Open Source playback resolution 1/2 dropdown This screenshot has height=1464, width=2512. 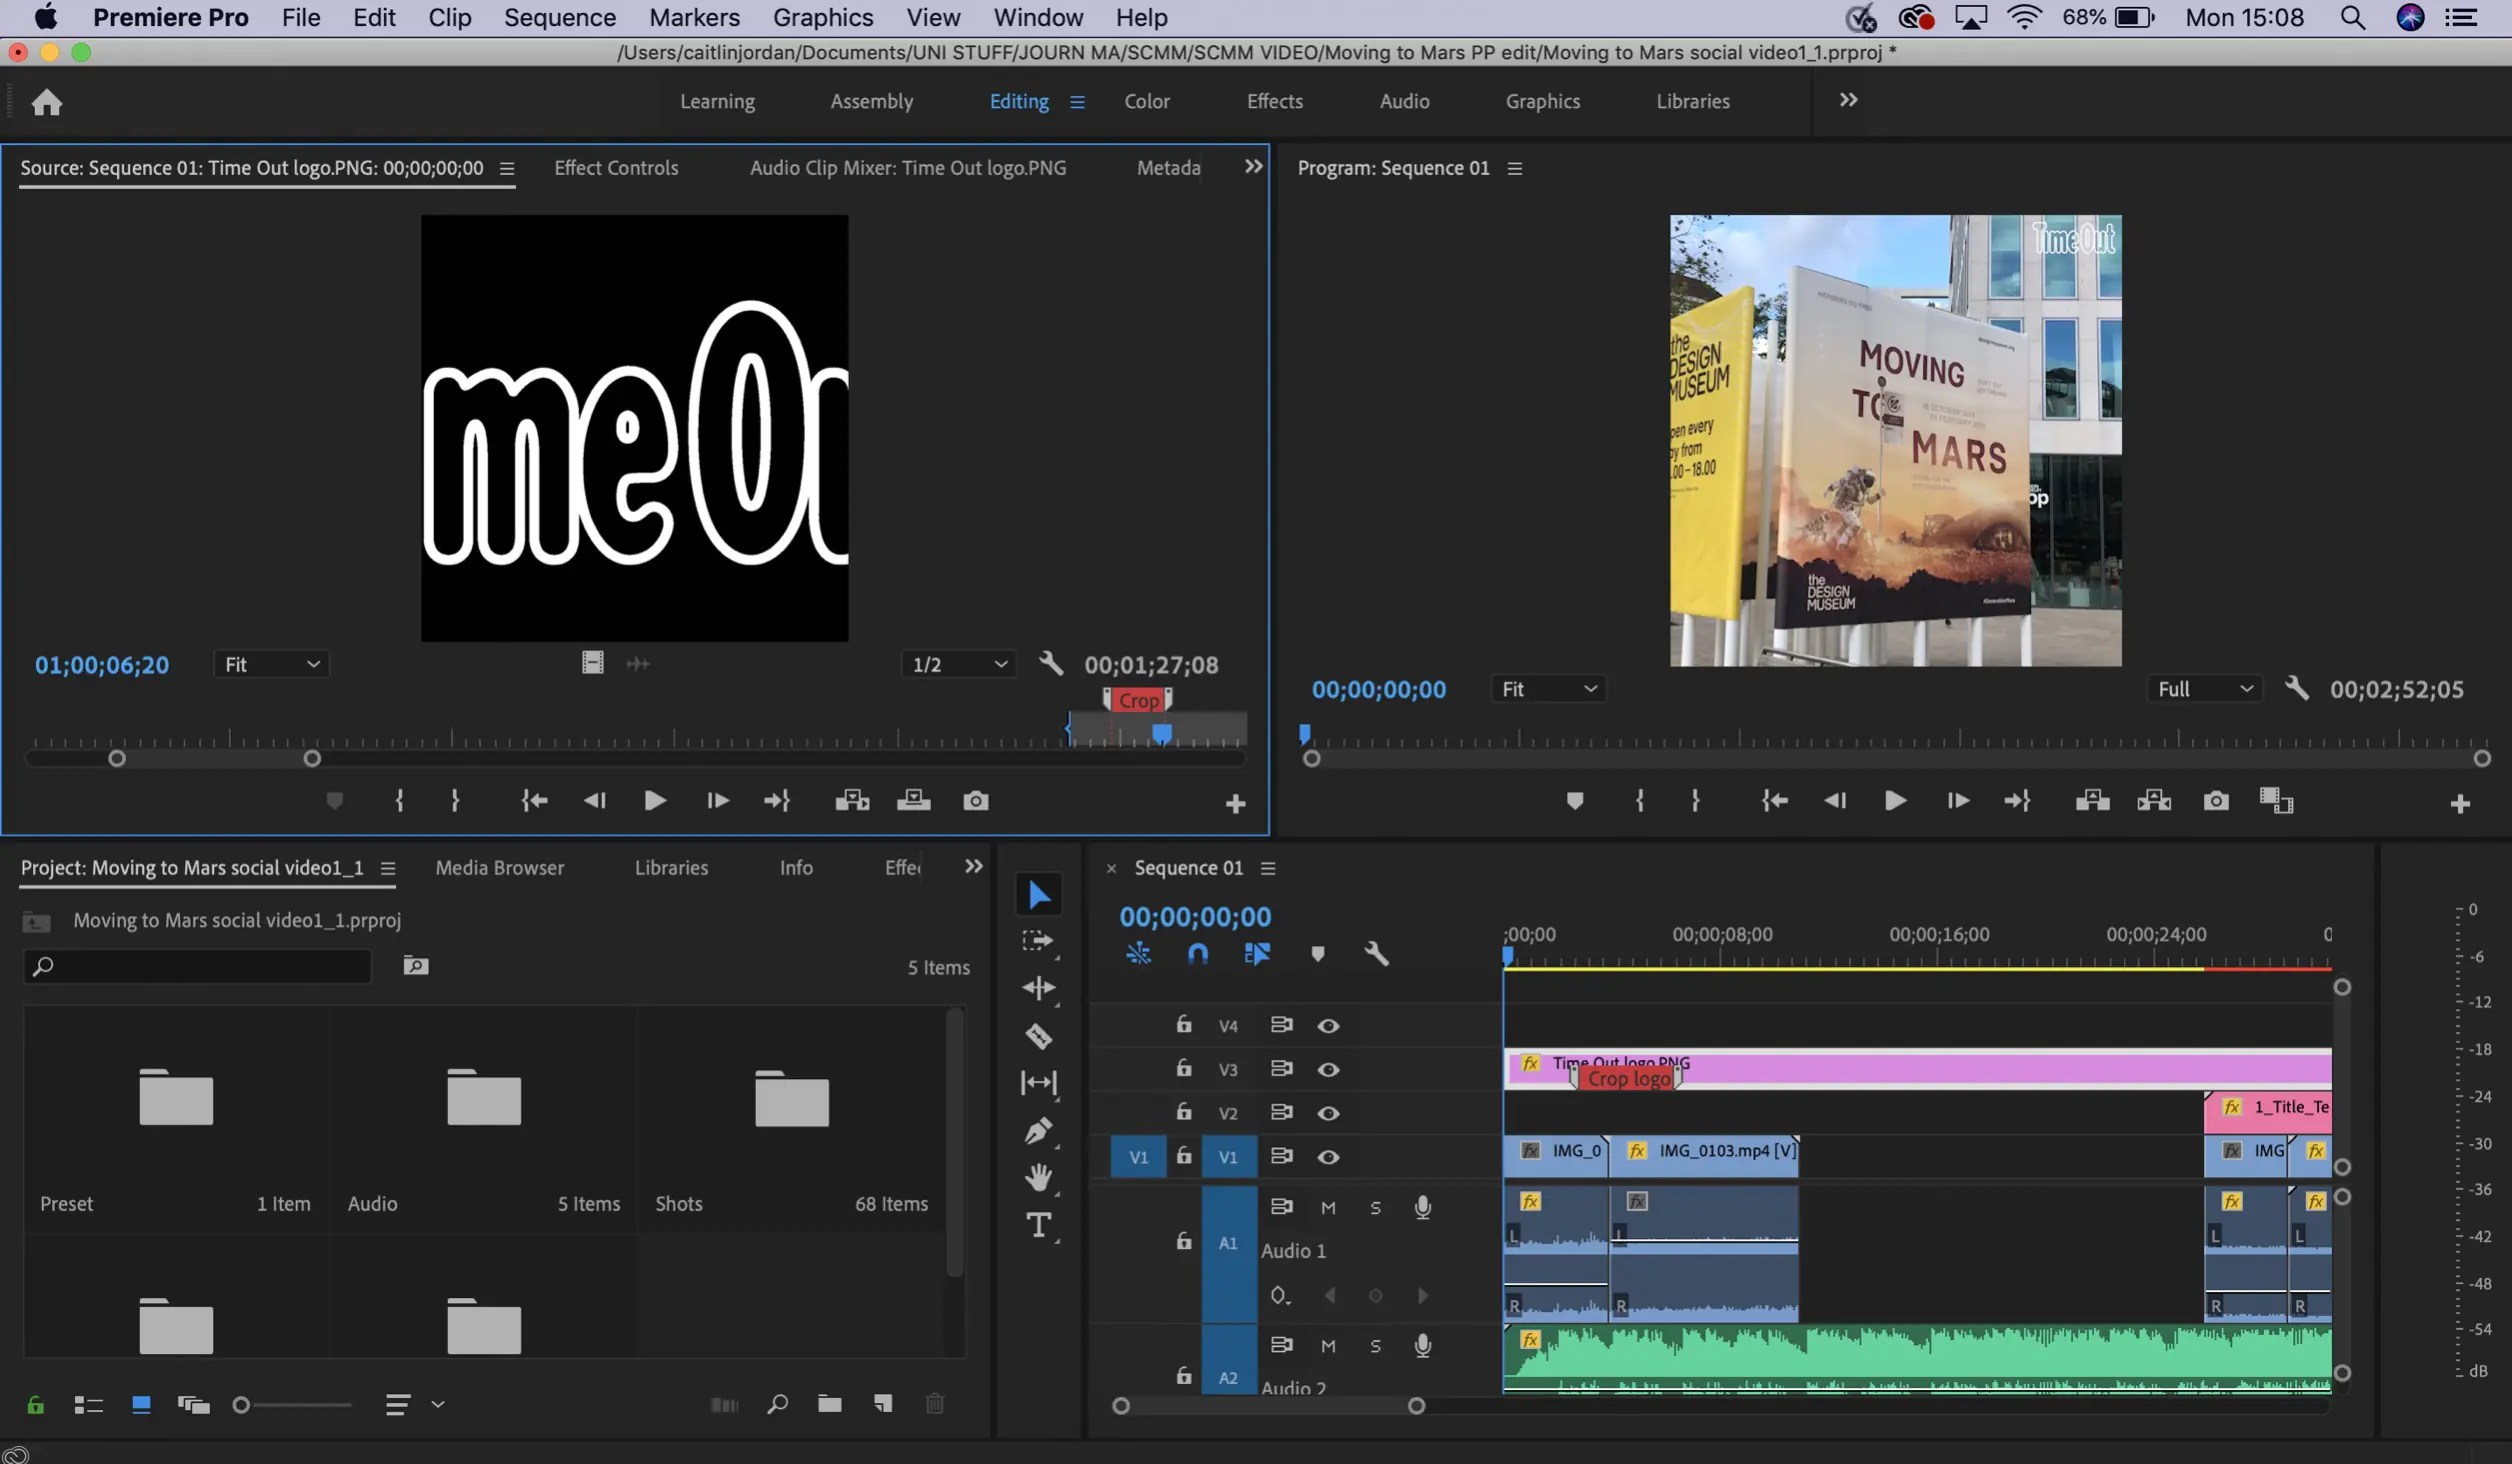958,664
